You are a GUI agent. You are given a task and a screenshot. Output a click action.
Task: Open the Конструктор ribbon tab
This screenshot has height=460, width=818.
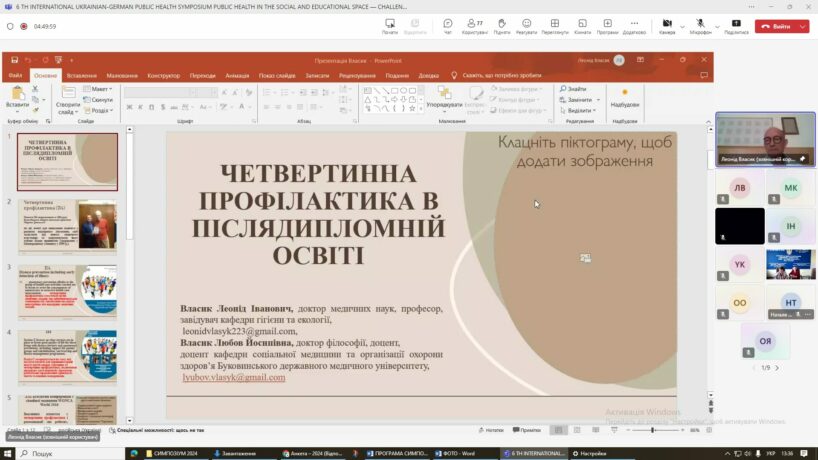[x=163, y=75]
